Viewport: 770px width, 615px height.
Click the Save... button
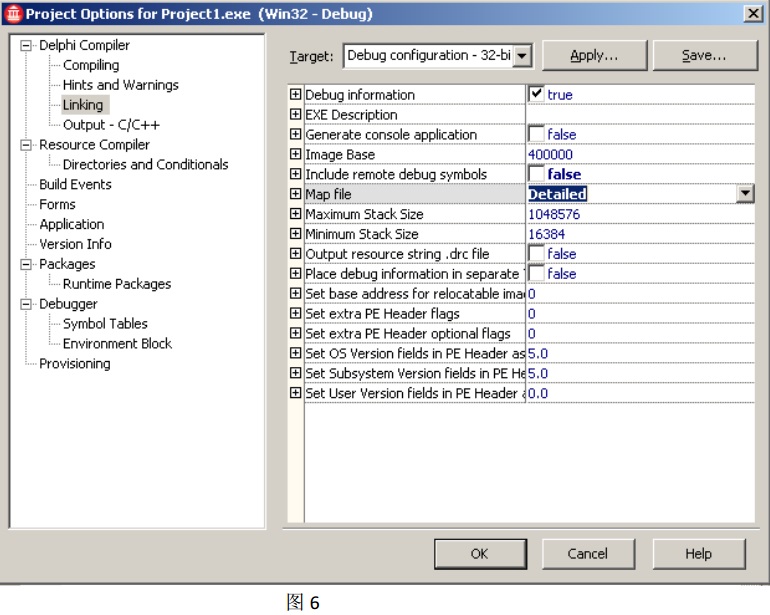click(703, 57)
